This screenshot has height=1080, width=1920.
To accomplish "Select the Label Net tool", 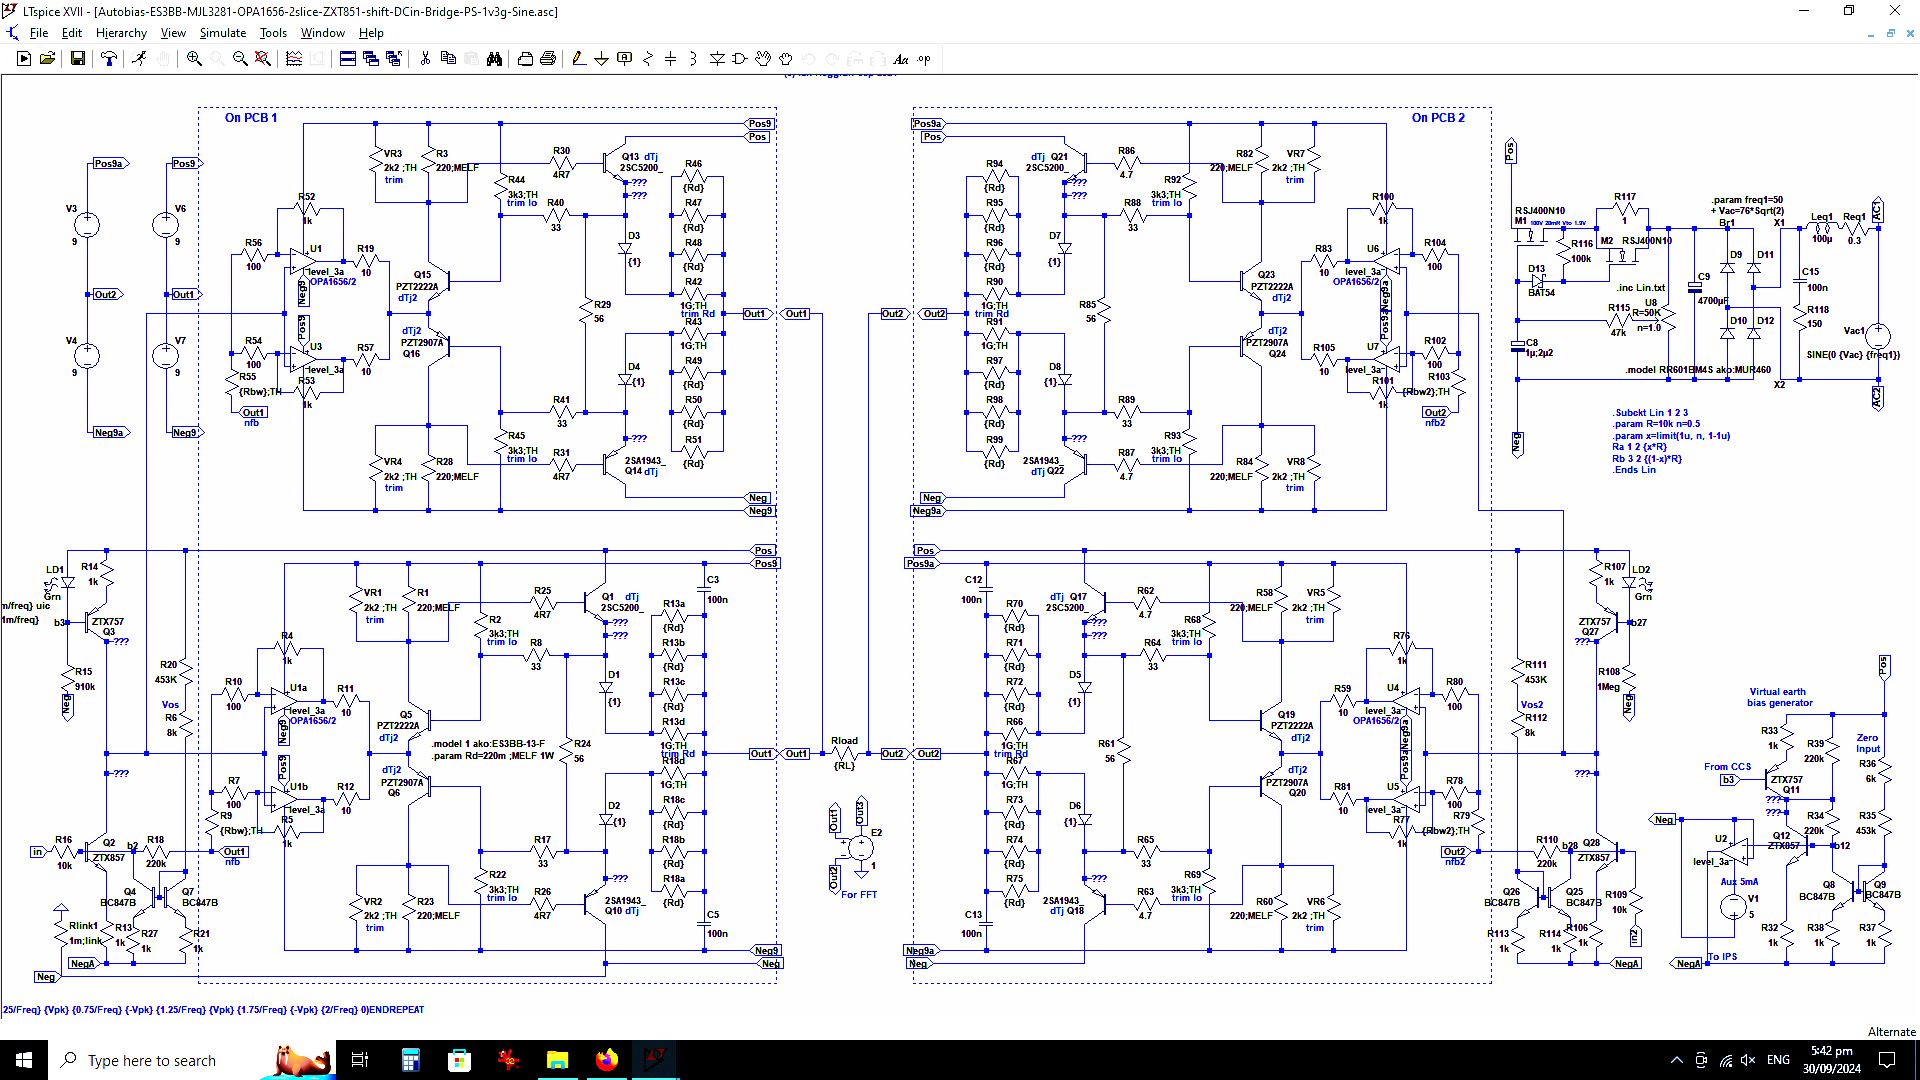I will pyautogui.click(x=625, y=59).
